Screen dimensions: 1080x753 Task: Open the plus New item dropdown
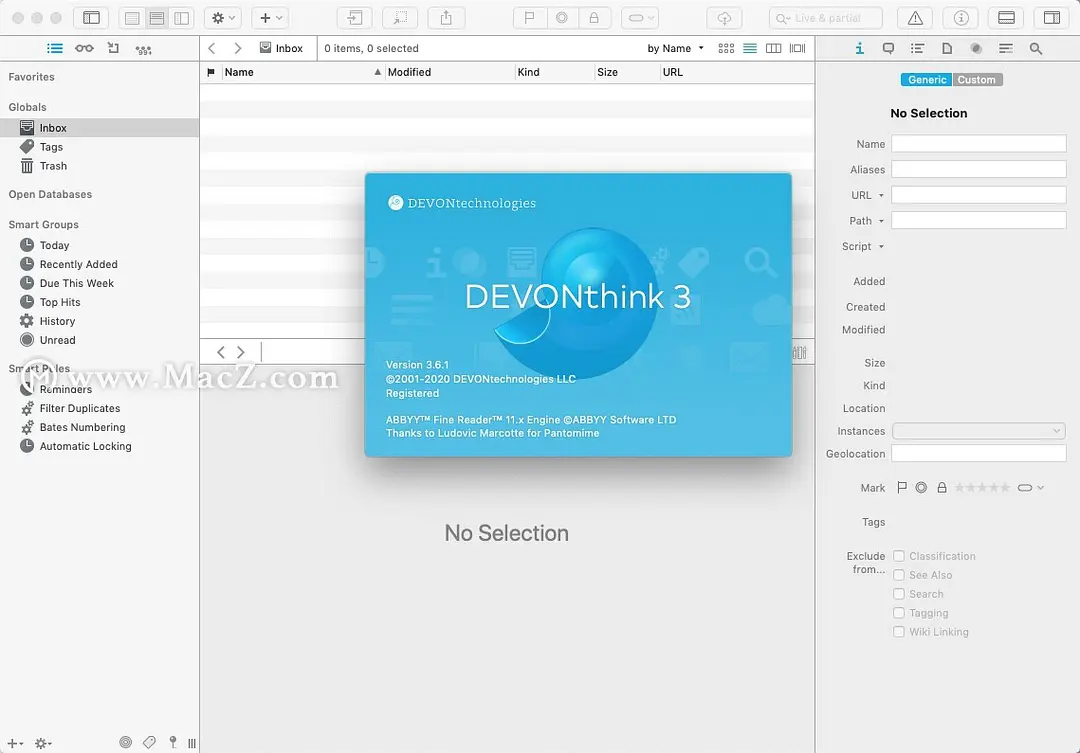[271, 18]
